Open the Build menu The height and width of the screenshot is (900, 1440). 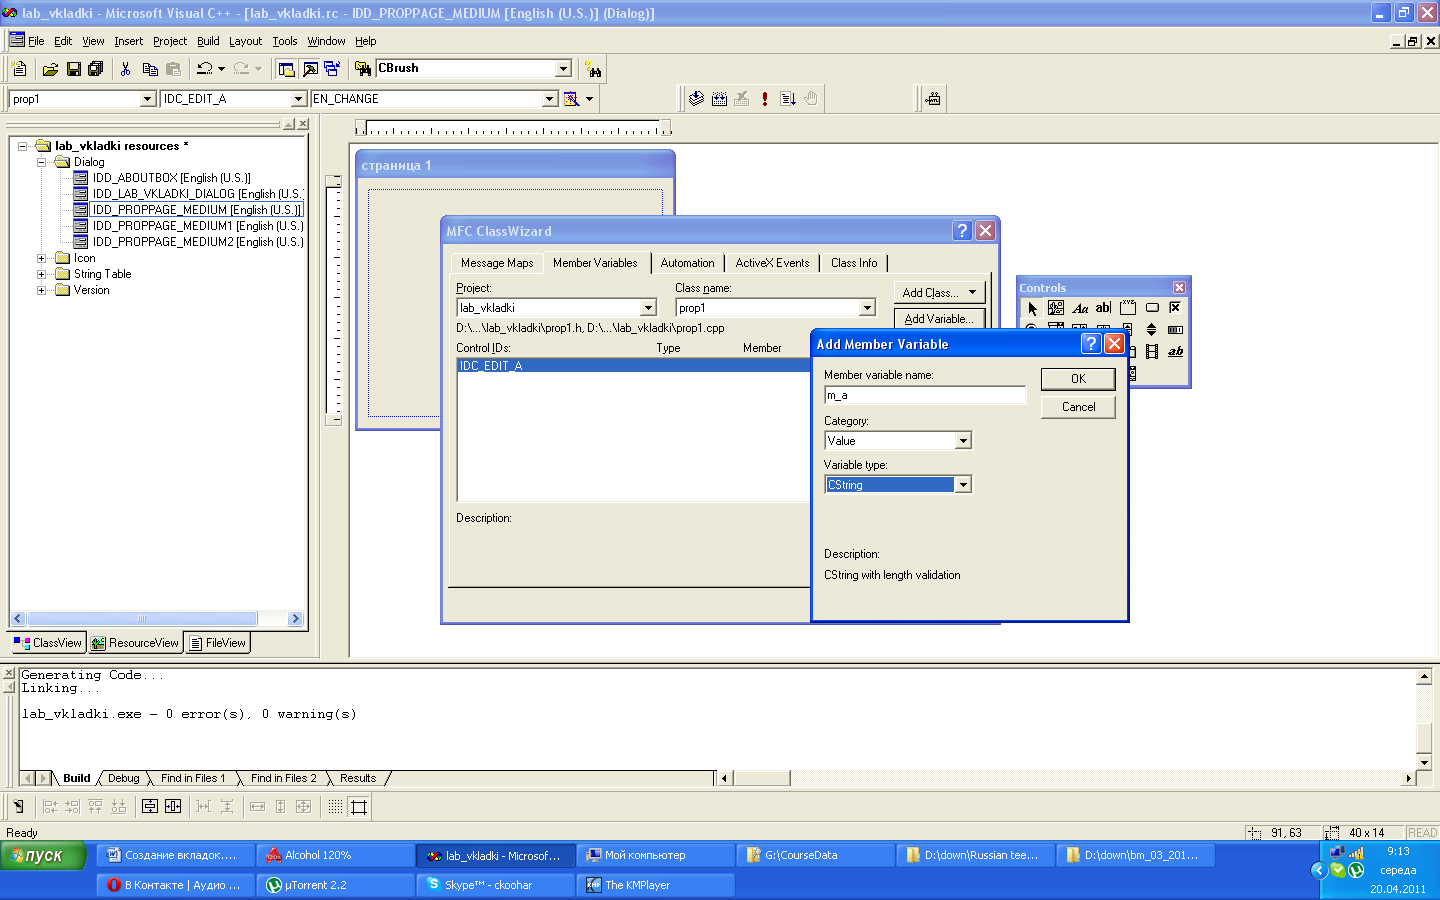(208, 41)
